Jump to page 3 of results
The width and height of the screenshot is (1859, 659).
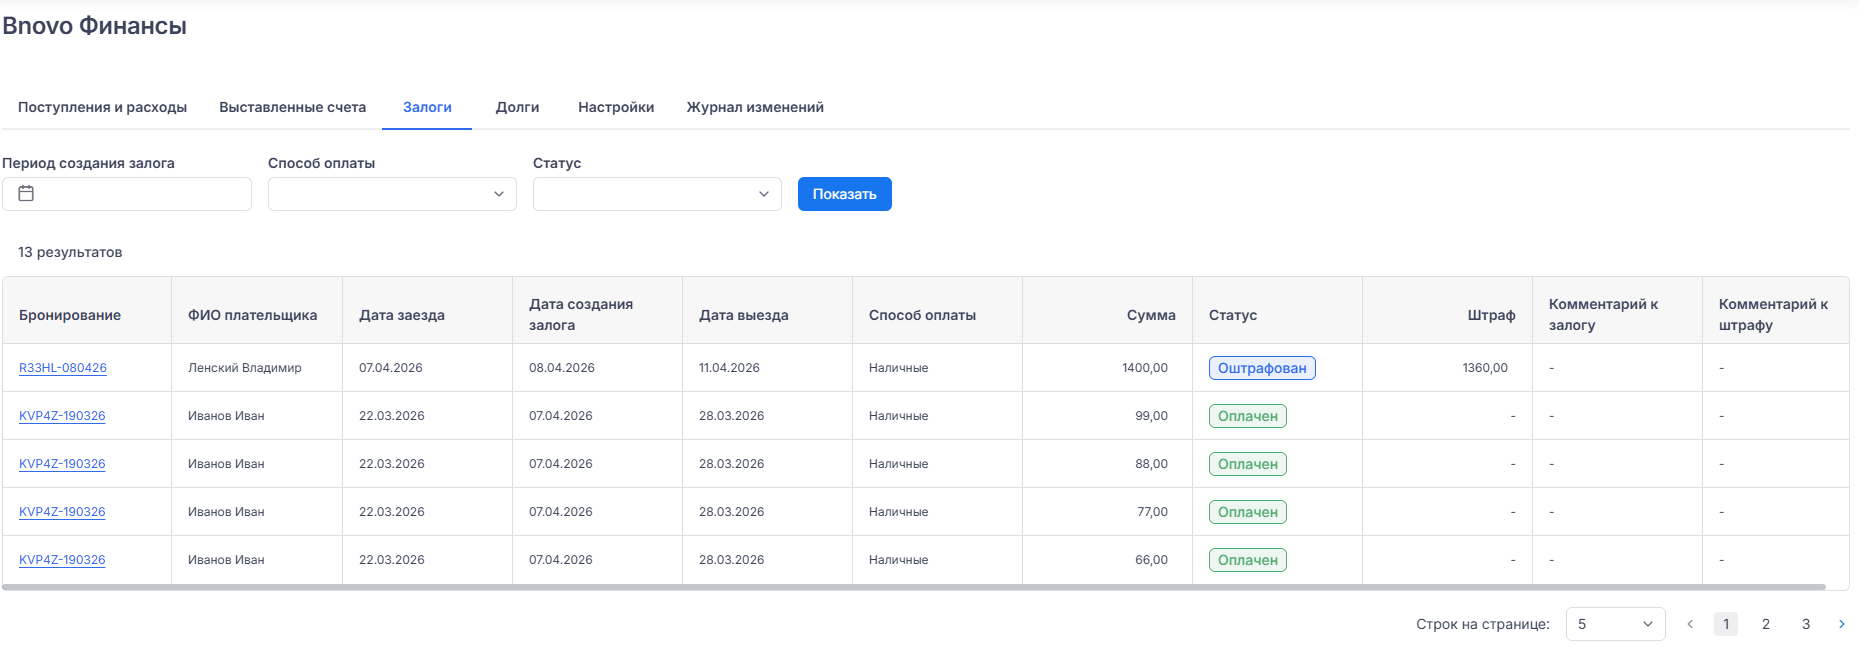point(1806,624)
